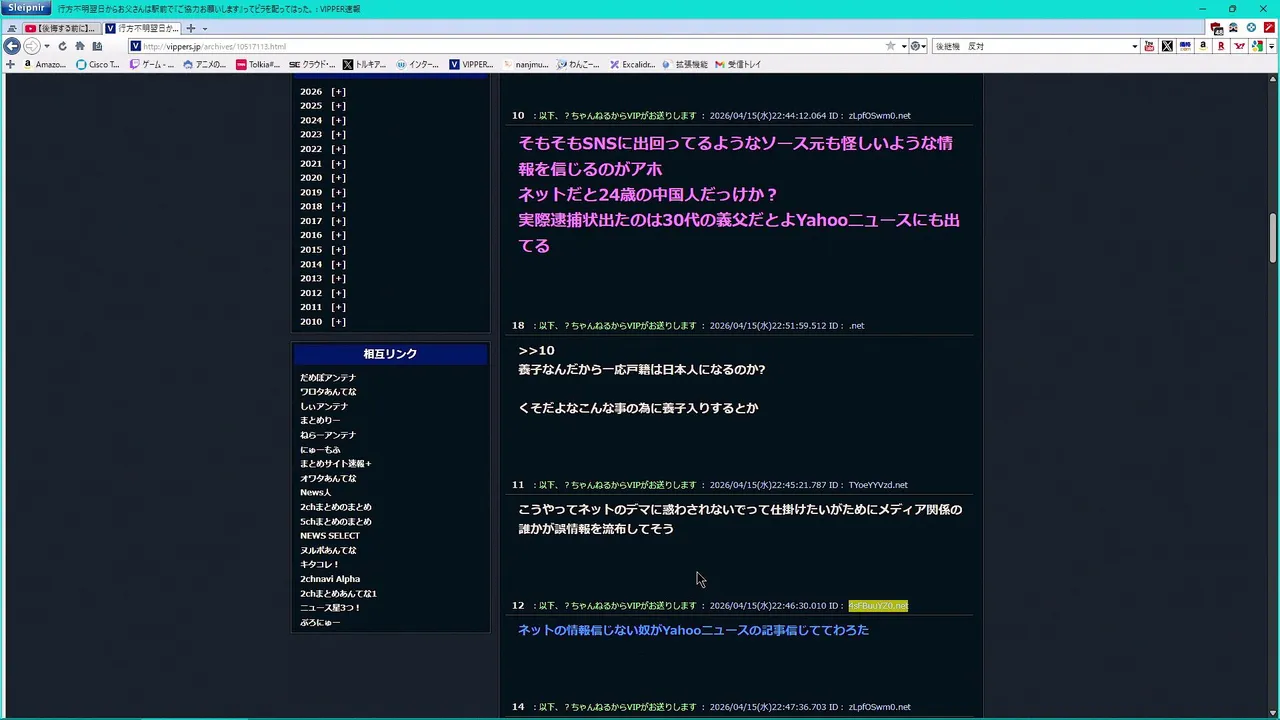Open a new tab with the plus button
Viewport: 1280px width, 720px height.
pyautogui.click(x=191, y=28)
